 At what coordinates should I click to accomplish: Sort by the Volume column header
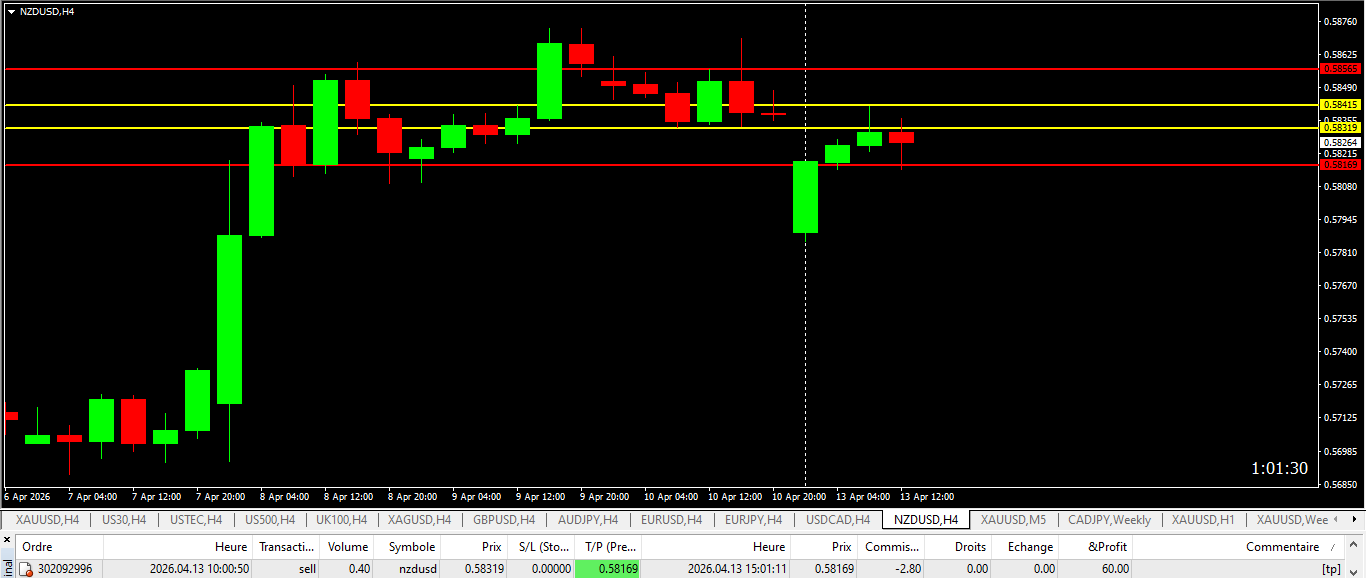point(348,547)
